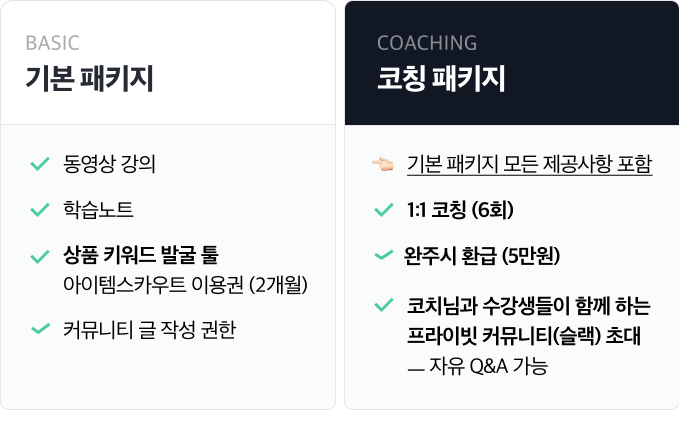
Task: Click the 학습노트 feature text
Action: pyautogui.click(x=98, y=210)
